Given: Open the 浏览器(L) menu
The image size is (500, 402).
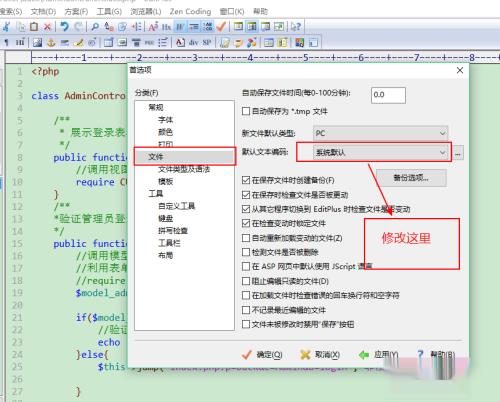Looking at the screenshot, I should [146, 12].
